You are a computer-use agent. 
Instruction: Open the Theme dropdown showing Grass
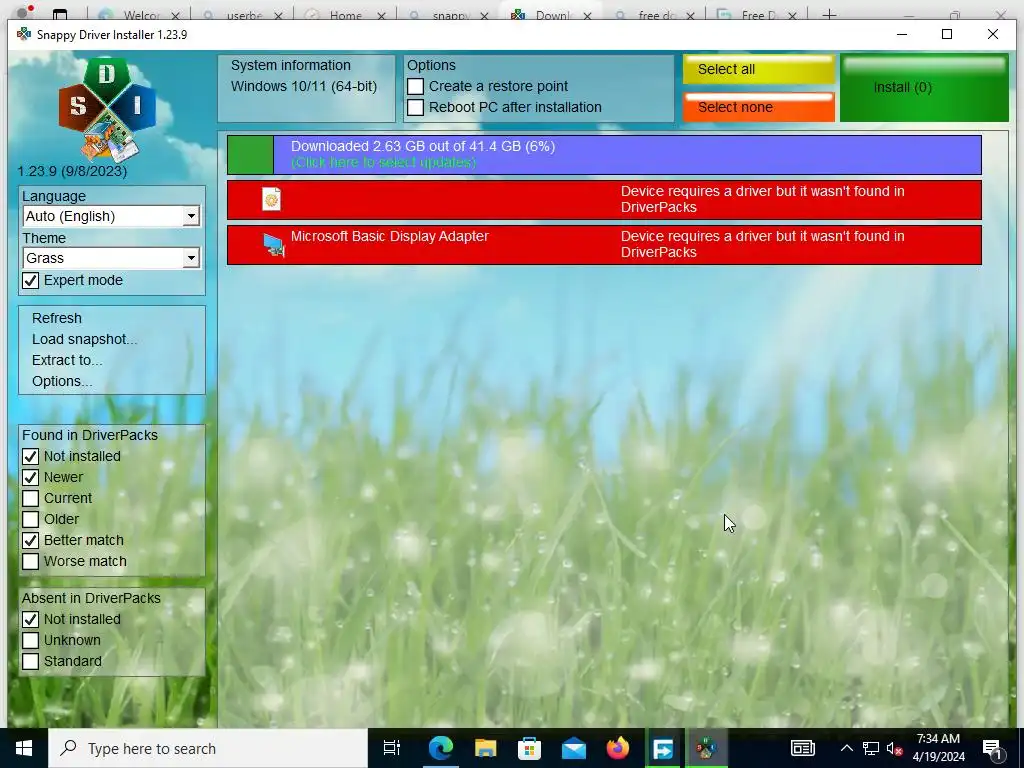(111, 258)
